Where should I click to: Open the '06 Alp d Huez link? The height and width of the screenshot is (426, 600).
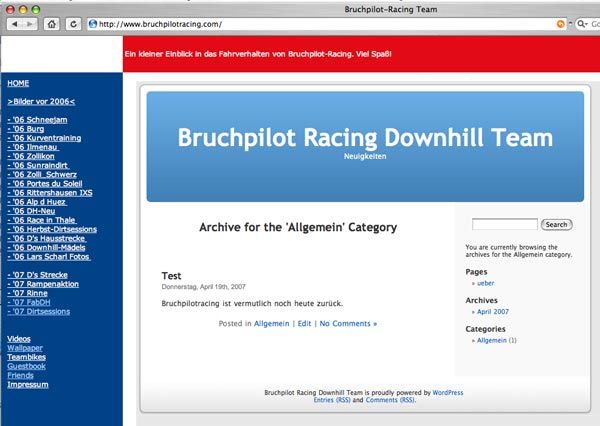point(37,202)
